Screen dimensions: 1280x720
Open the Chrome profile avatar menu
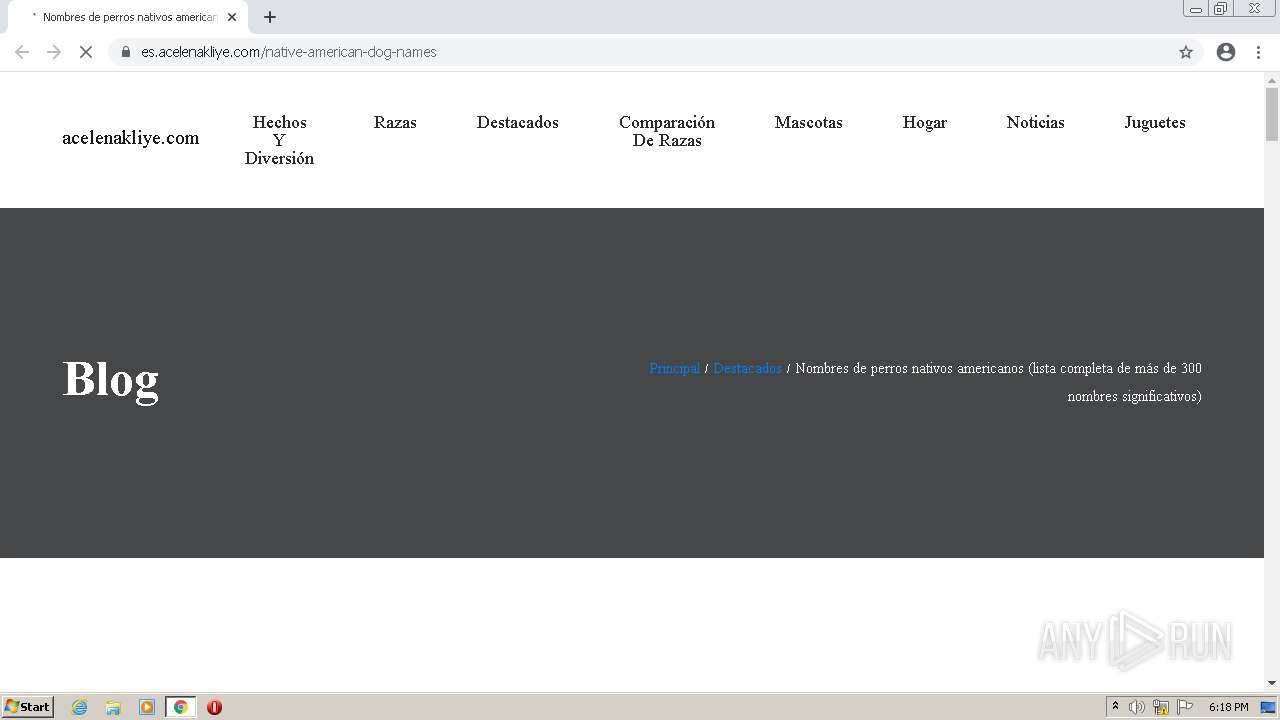tap(1226, 52)
